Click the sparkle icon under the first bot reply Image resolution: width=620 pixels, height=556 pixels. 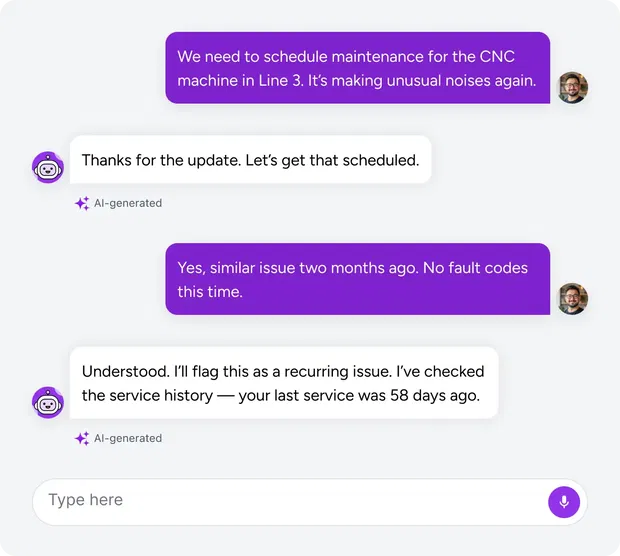point(82,203)
